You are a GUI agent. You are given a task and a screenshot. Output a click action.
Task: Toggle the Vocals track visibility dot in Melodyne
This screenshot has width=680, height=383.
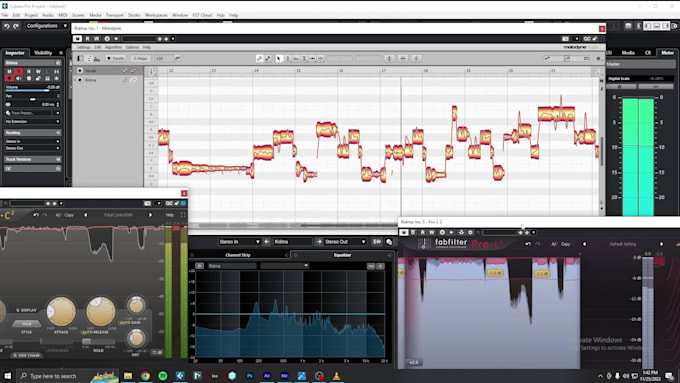coord(80,70)
